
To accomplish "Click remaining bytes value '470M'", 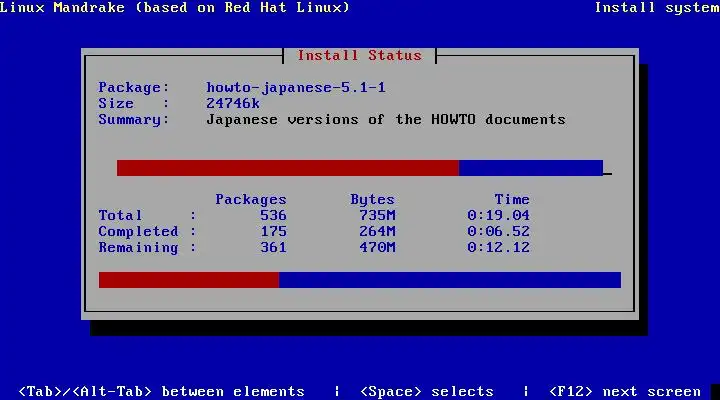I will click(x=377, y=248).
